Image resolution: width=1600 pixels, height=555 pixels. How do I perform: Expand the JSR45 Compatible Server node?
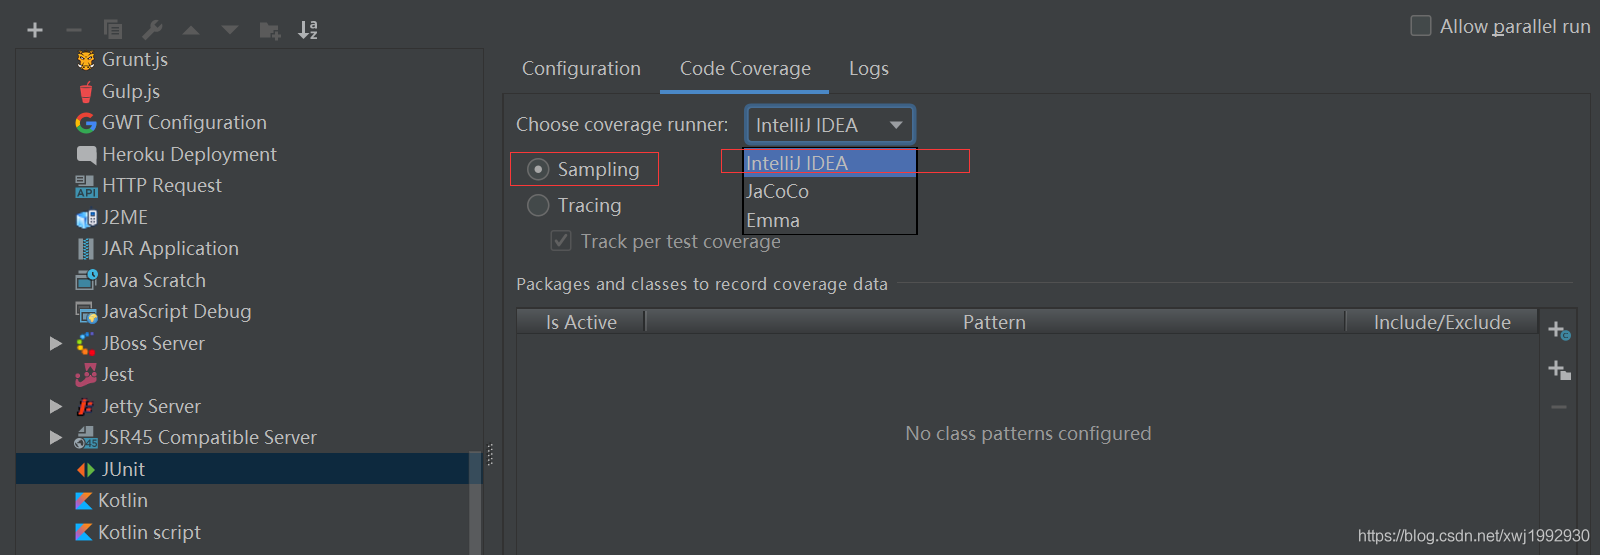56,438
